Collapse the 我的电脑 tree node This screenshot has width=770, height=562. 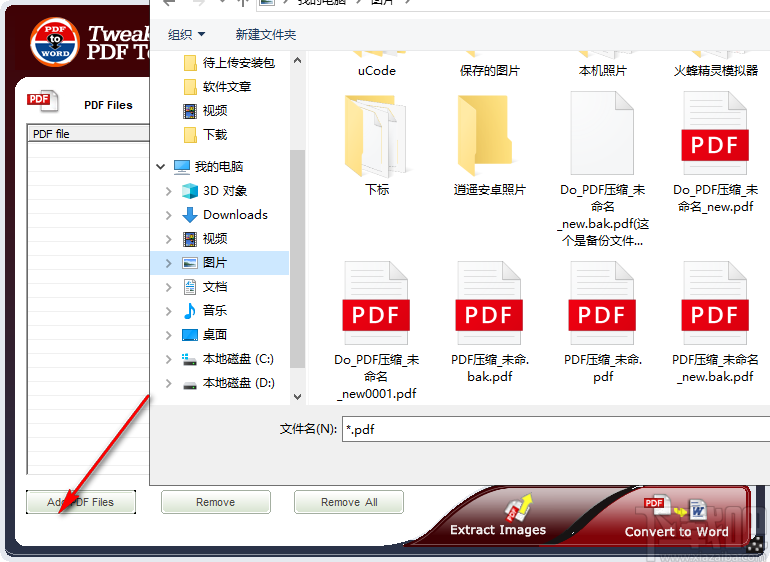tap(161, 167)
